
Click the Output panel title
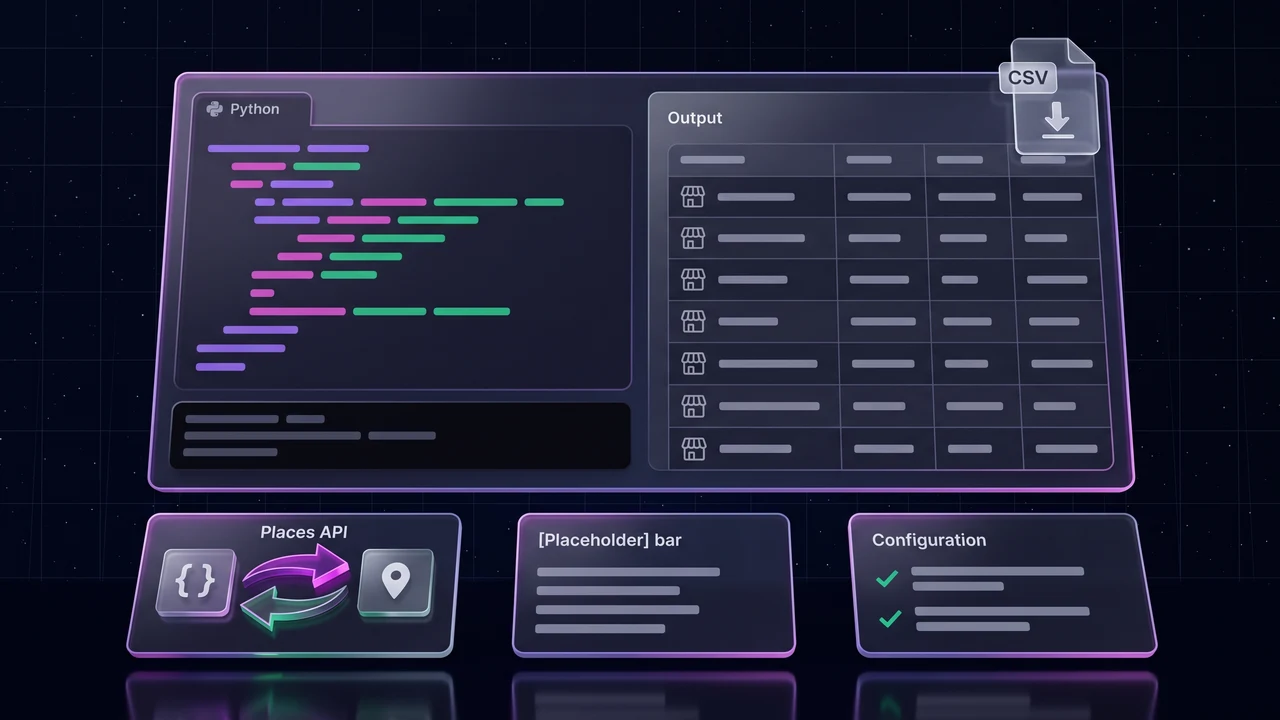(695, 118)
